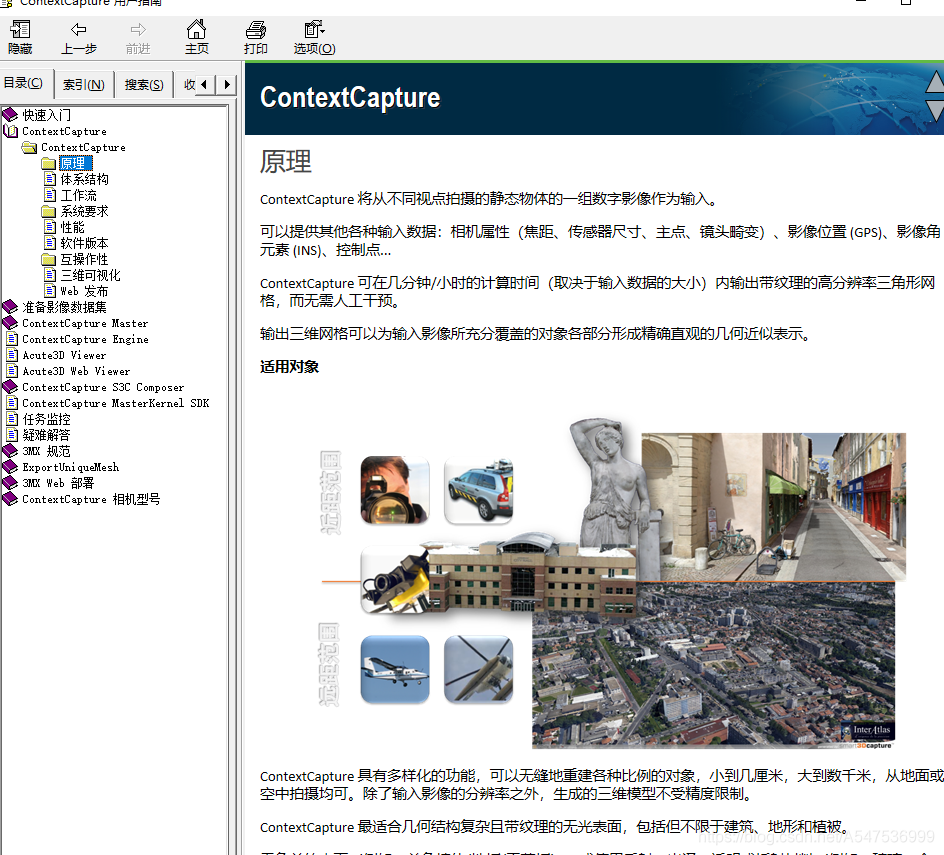Open the Options 选项(O) toolbar icon
Screen dimensions: 944x855
pos(314,29)
